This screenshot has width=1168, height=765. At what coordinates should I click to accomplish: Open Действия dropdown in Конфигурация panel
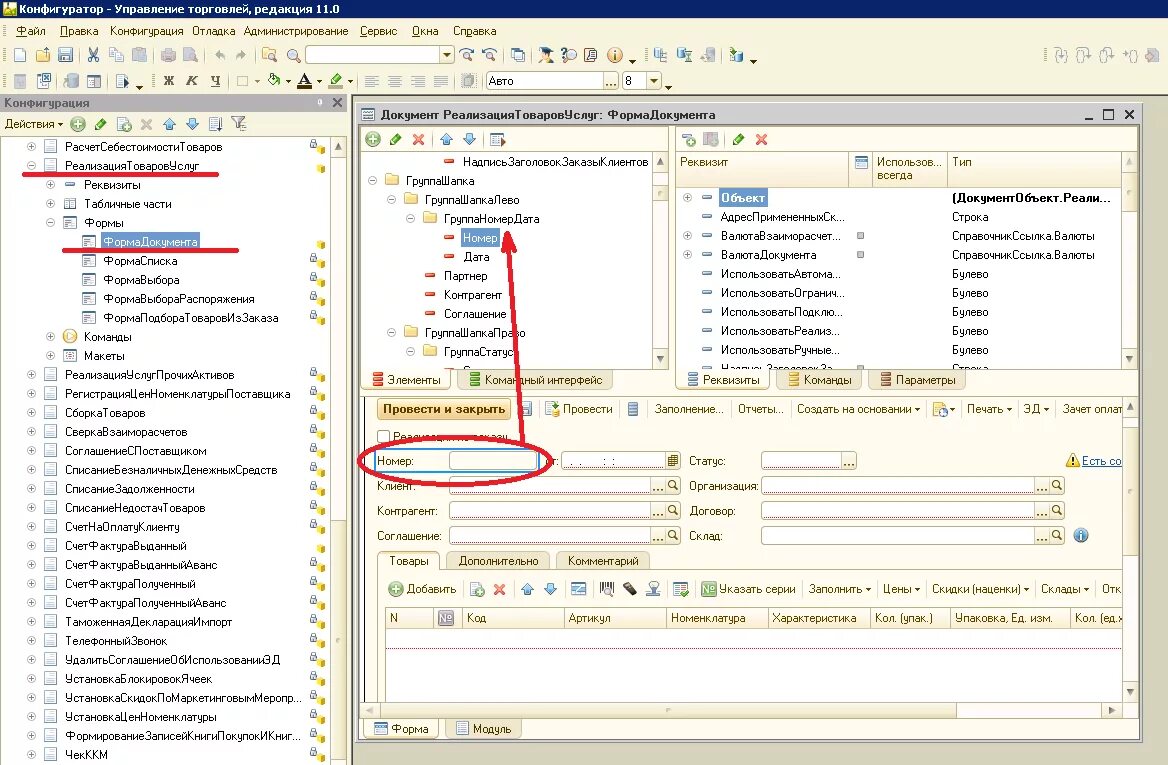click(34, 124)
